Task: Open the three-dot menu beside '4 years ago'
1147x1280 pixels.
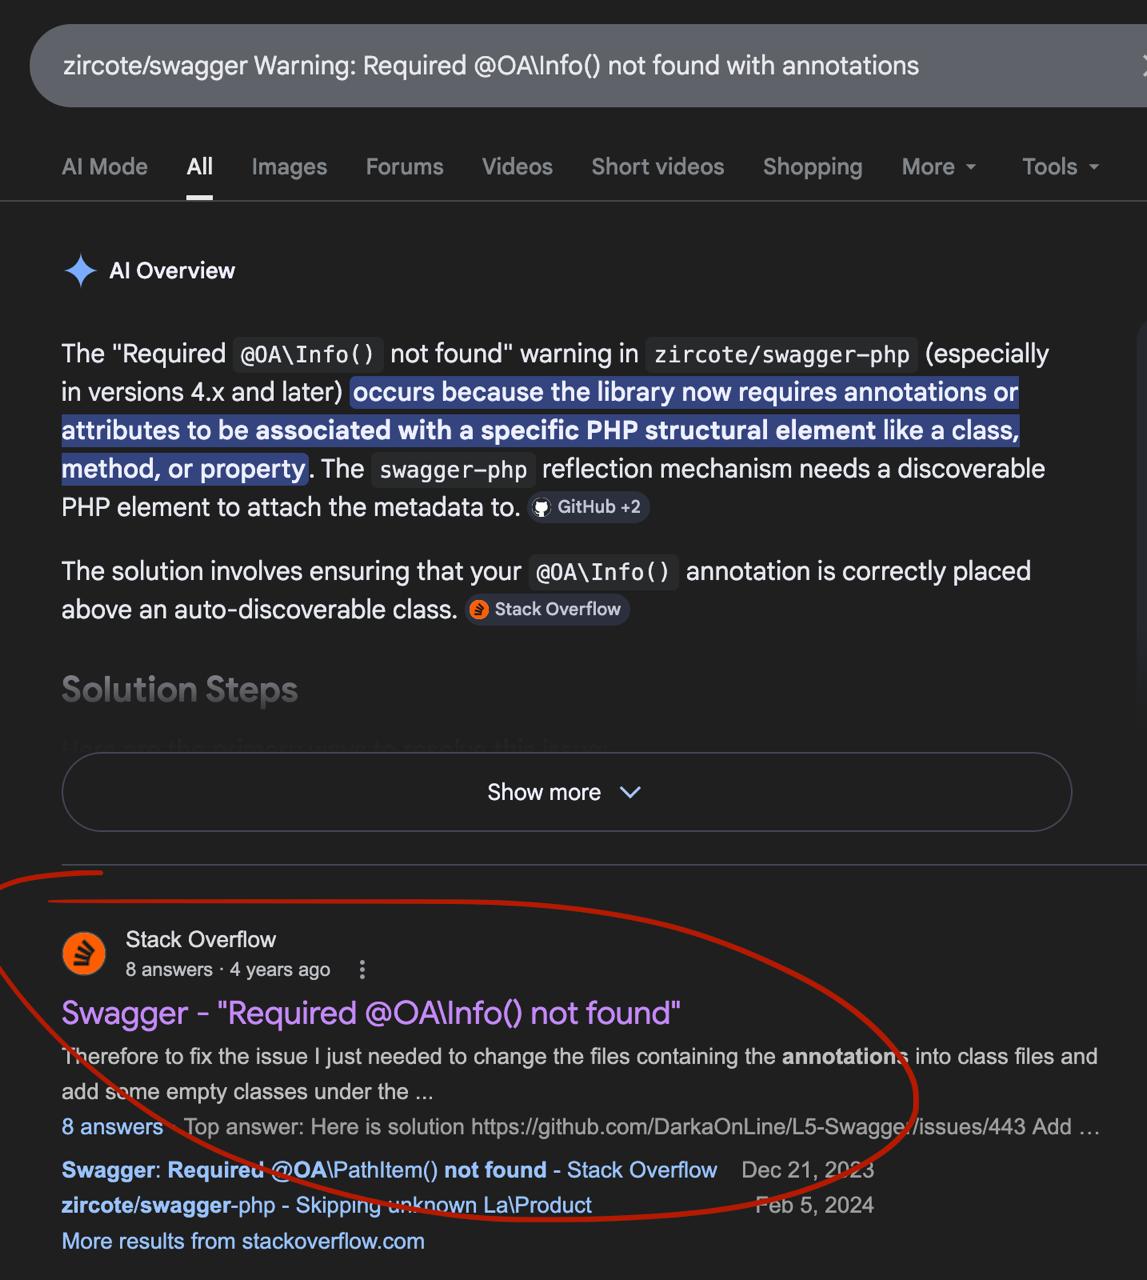Action: (362, 970)
